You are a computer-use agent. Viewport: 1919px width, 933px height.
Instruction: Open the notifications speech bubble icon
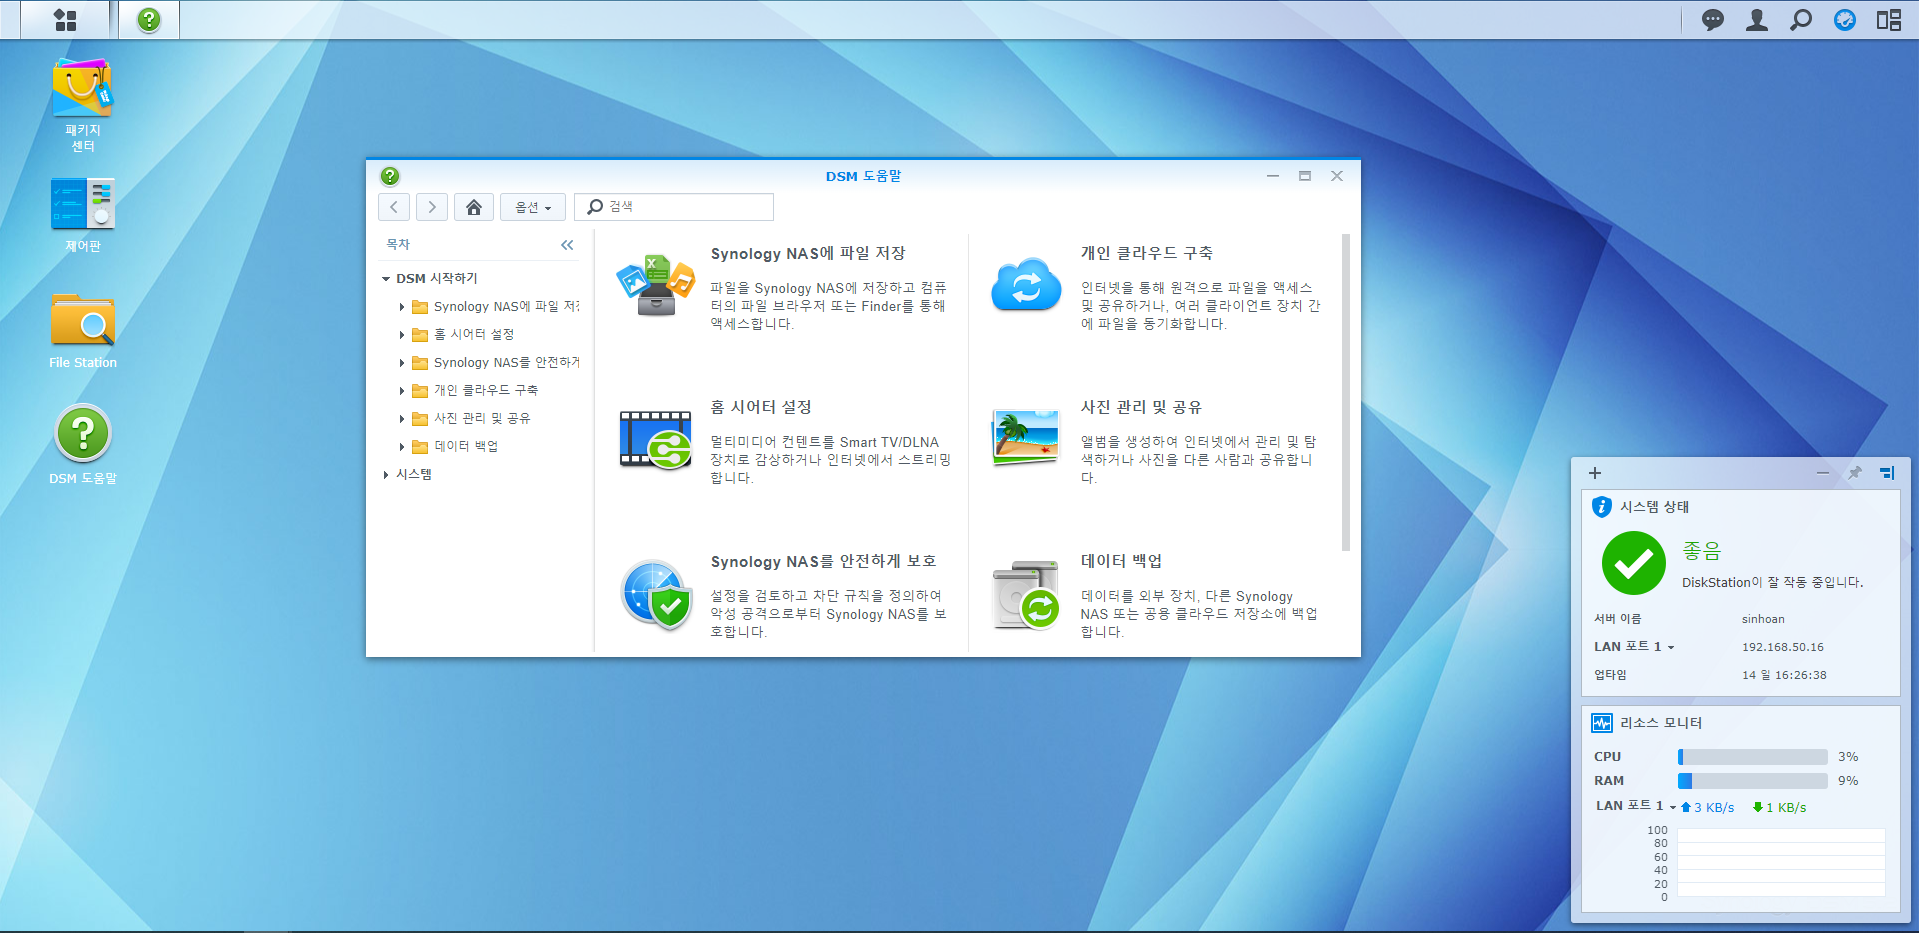[x=1713, y=20]
